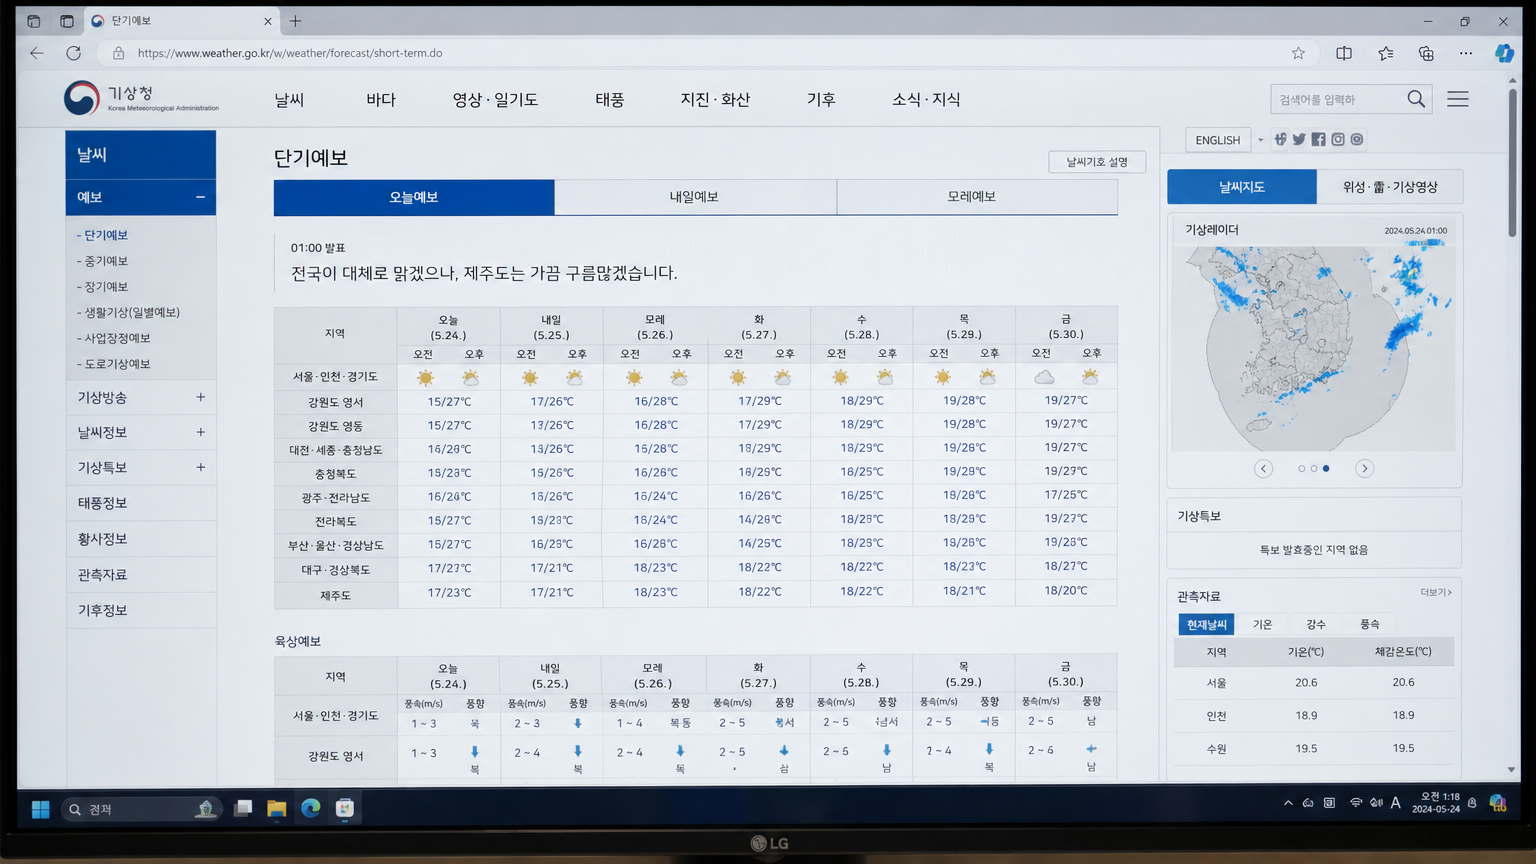Click the page vertical scrollbar thumb
Viewport: 1536px width, 864px height.
pos(1512,163)
